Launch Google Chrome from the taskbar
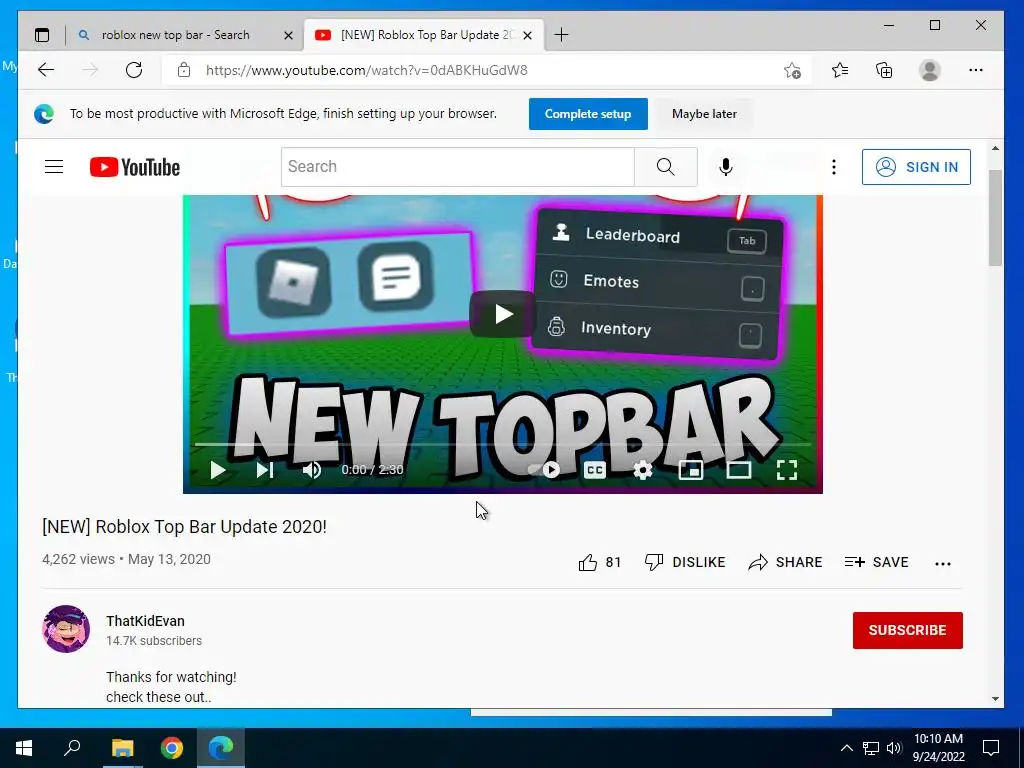1024x768 pixels. tap(172, 748)
